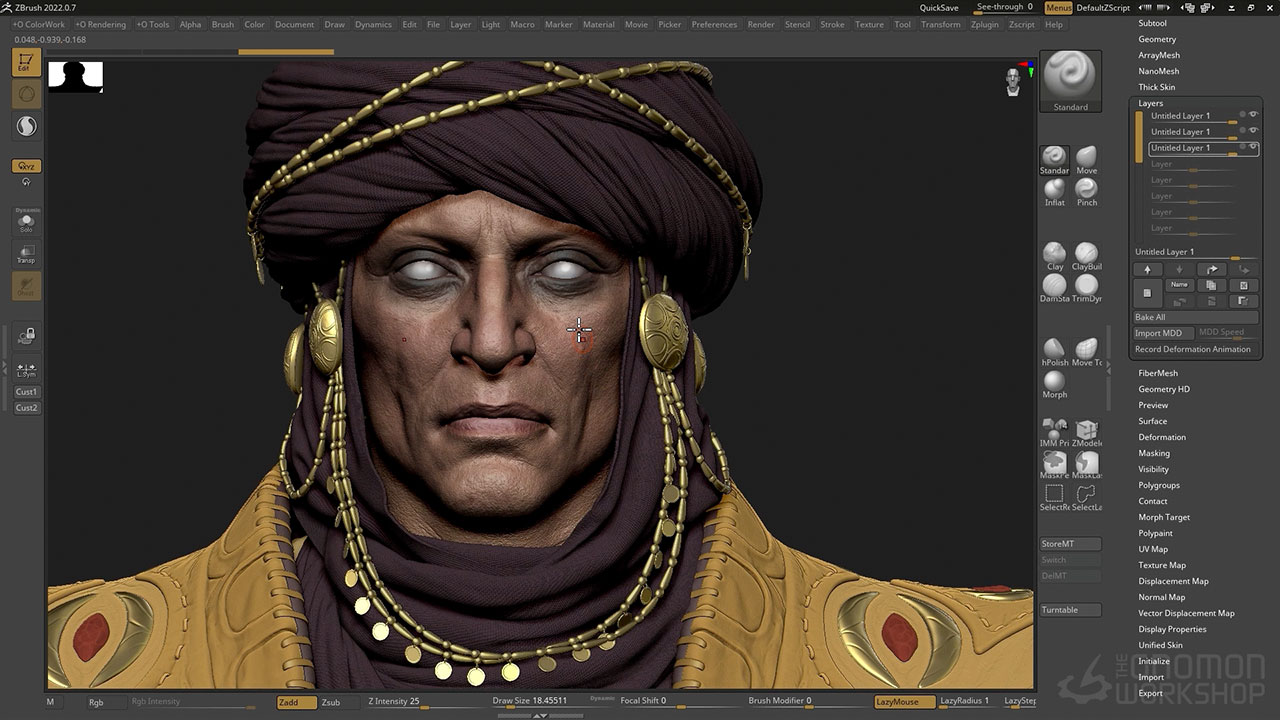Select the DamStandard brush
The height and width of the screenshot is (720, 1280).
click(x=1054, y=286)
